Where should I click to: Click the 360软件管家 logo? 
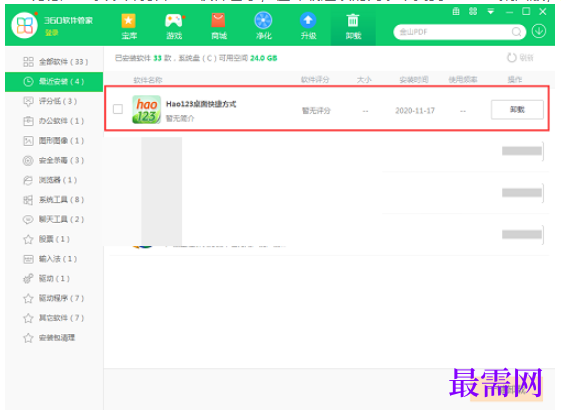(24, 25)
